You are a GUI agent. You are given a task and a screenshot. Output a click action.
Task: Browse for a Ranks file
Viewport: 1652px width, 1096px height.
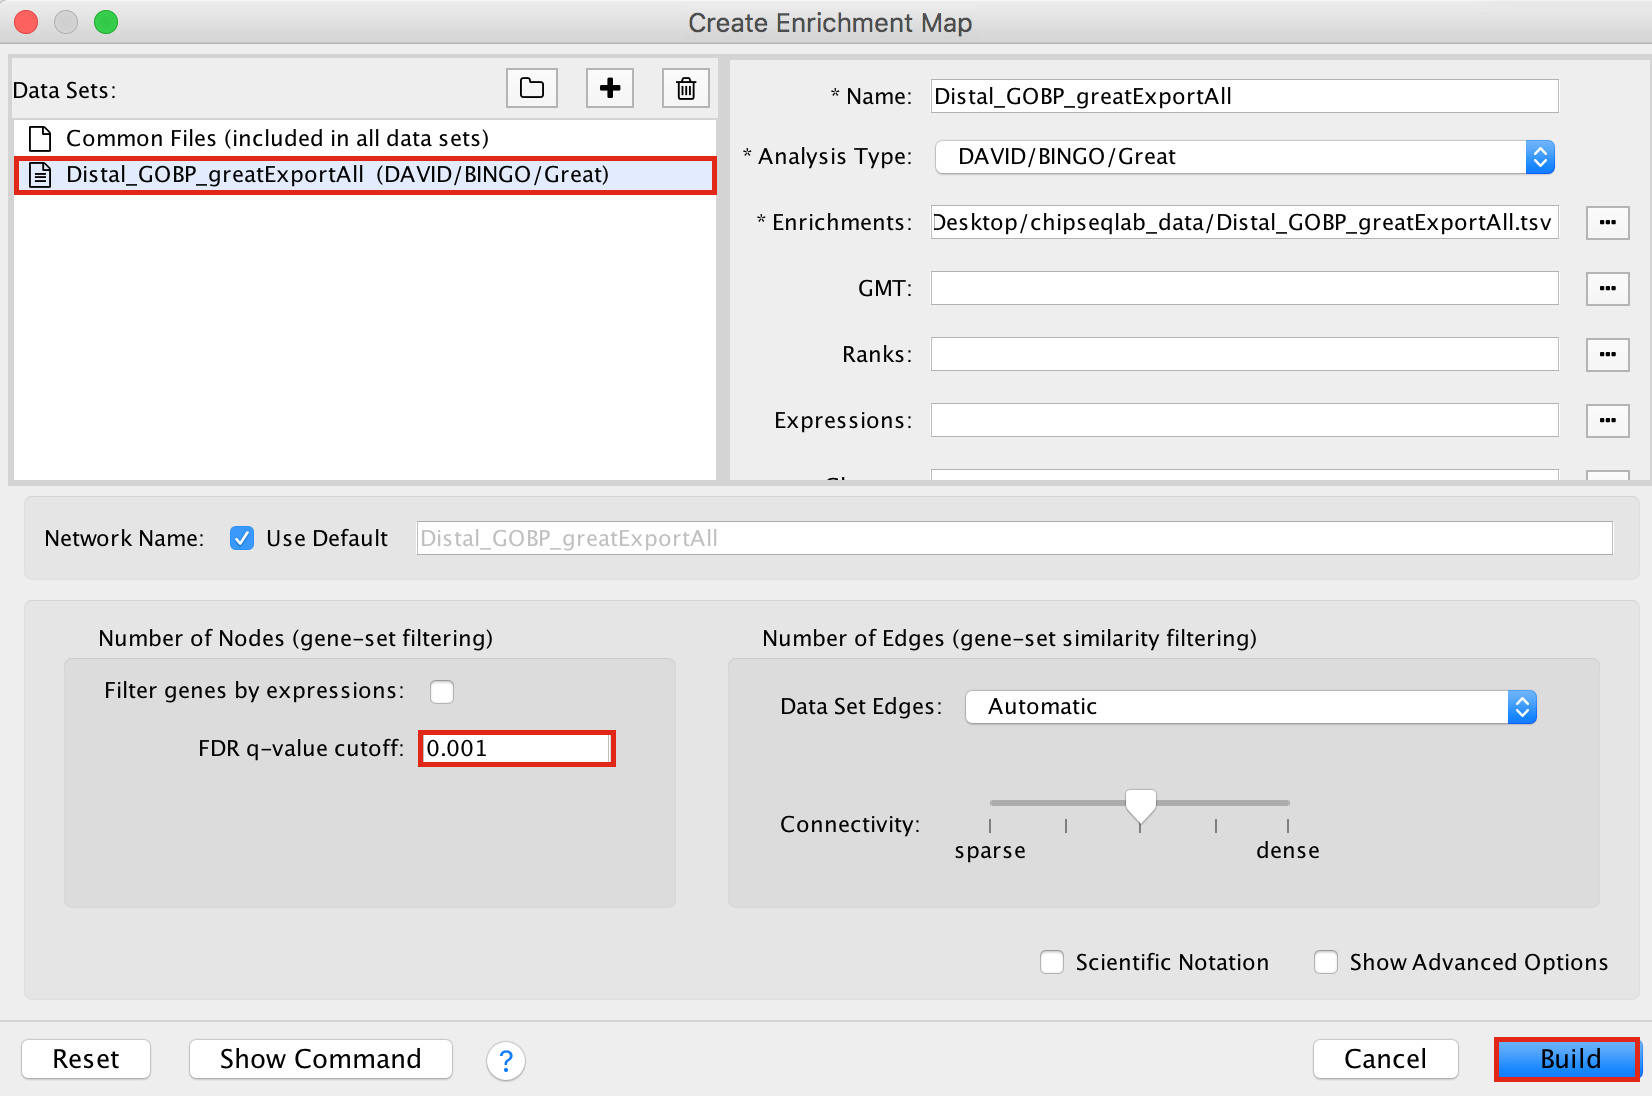tap(1607, 354)
